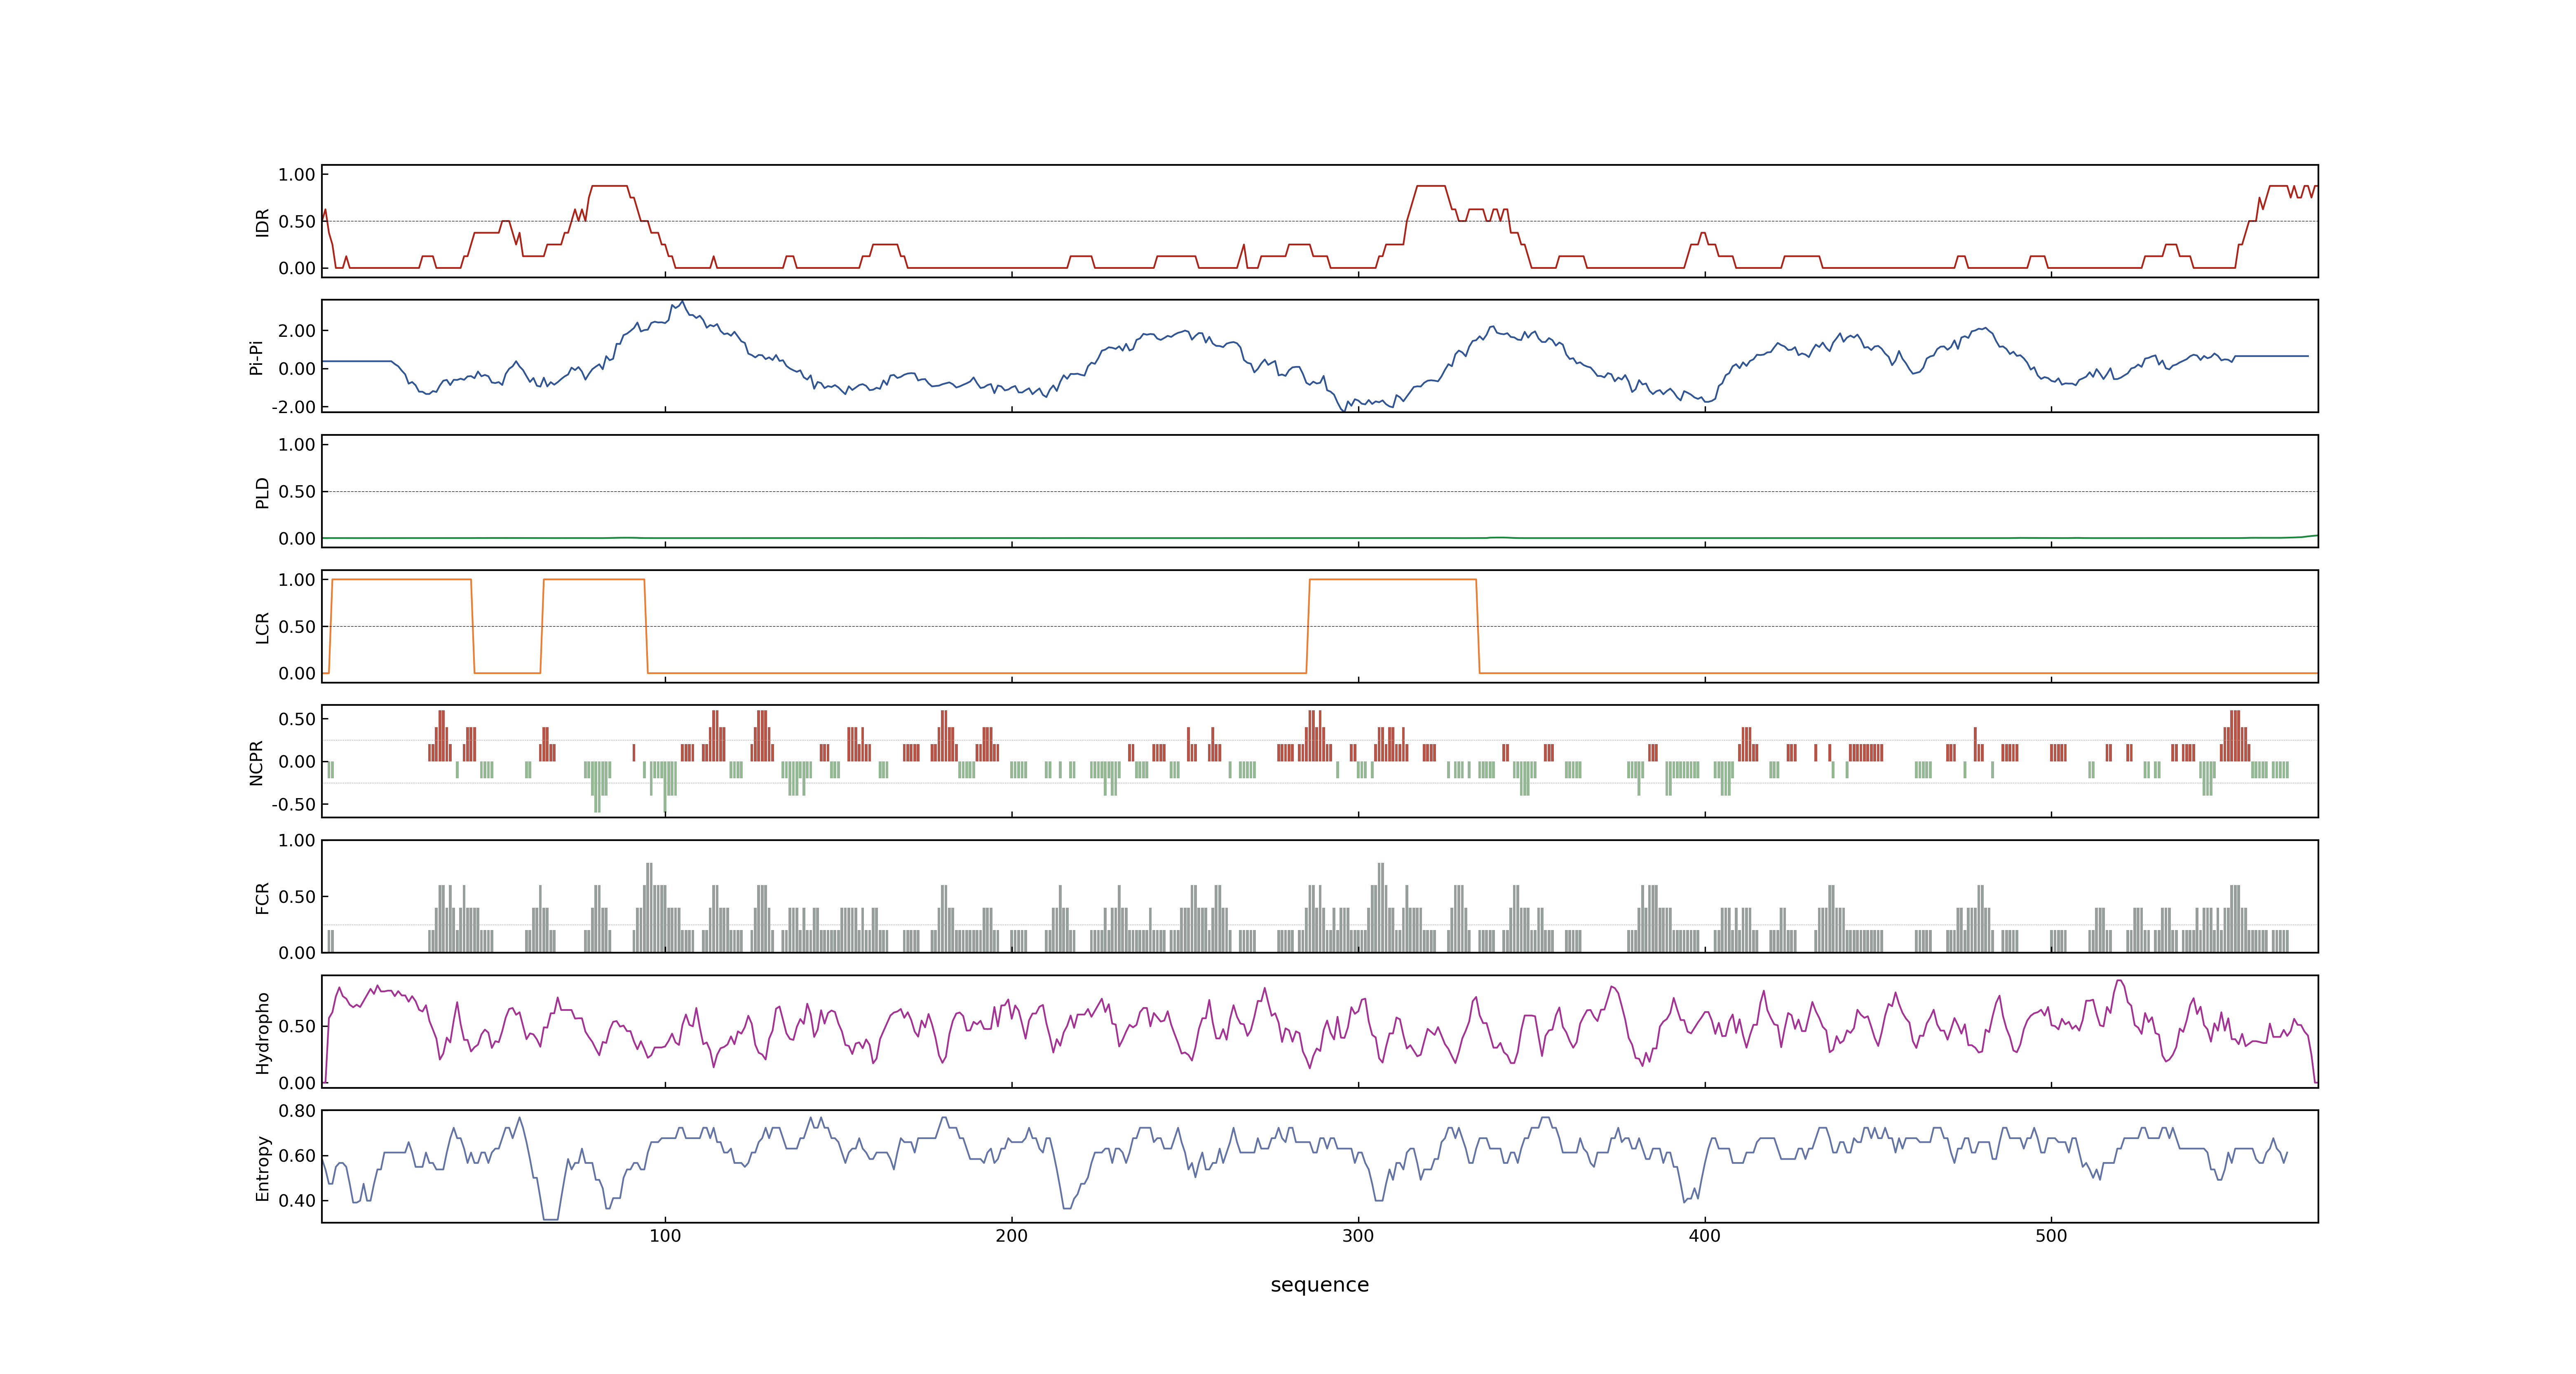Click the -2.00 tick on Pi-Pi axis
The width and height of the screenshot is (2576, 1374).
(294, 407)
